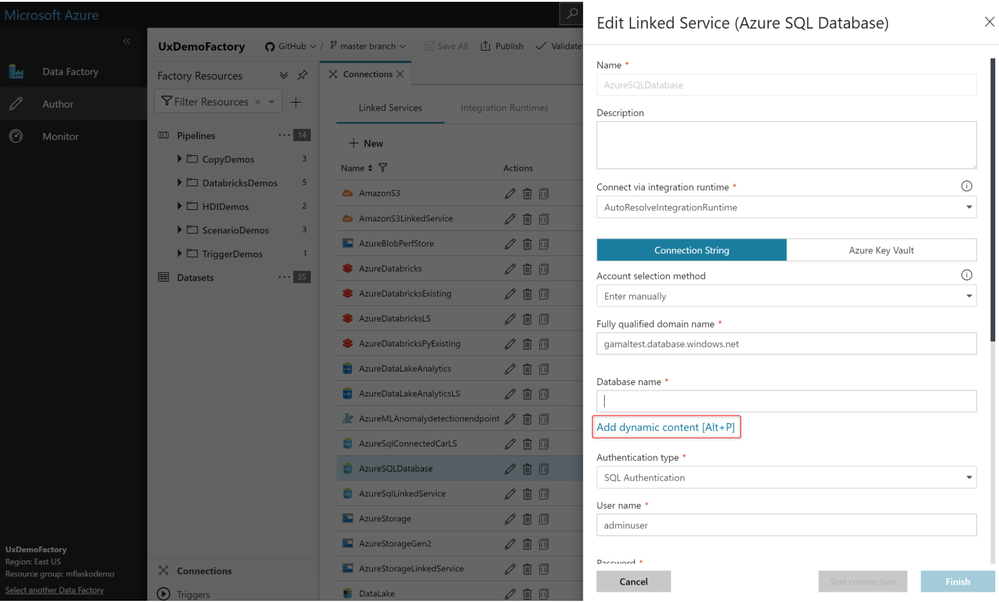Click the search icon in the top bar
Viewport: 999px width, 602px height.
(x=572, y=14)
